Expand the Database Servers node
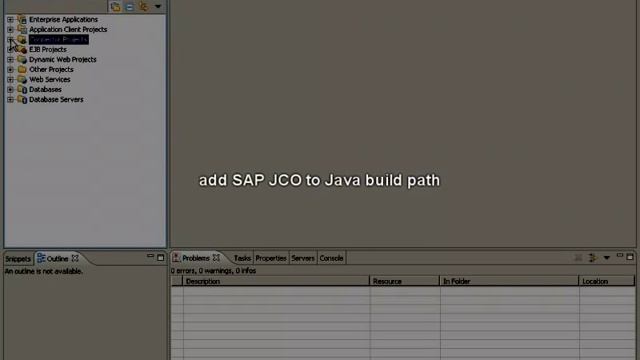 coord(10,100)
